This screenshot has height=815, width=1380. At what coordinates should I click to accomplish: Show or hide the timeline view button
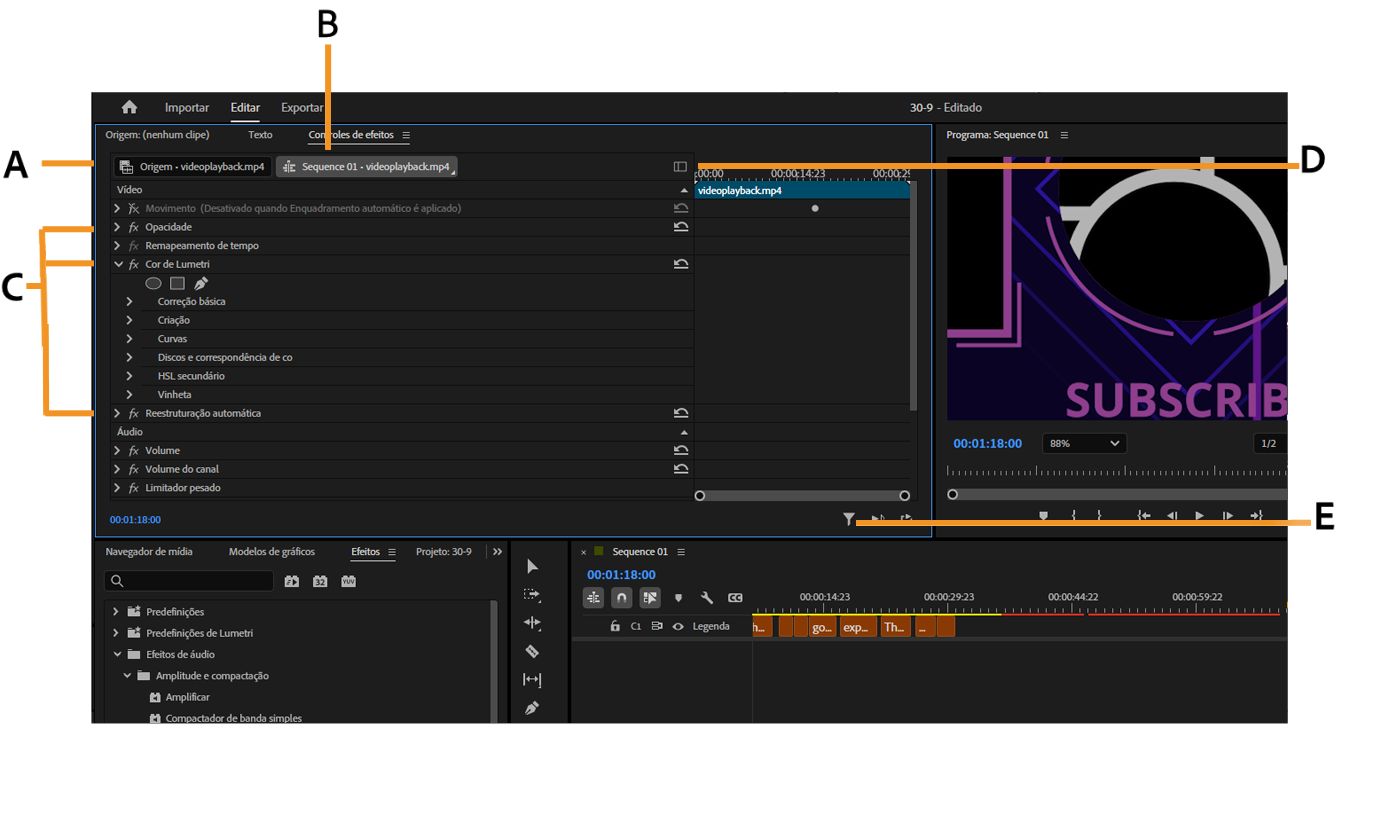pos(680,167)
